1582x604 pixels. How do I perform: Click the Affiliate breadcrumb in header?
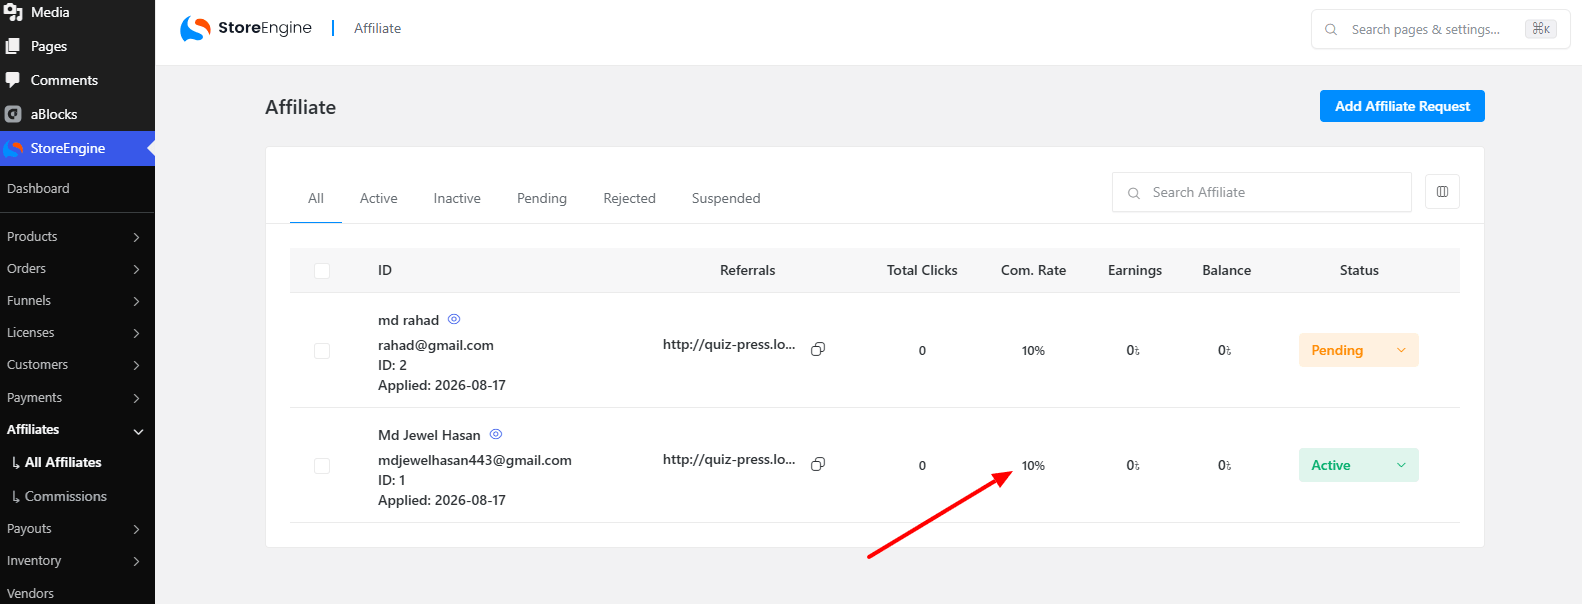(x=377, y=28)
